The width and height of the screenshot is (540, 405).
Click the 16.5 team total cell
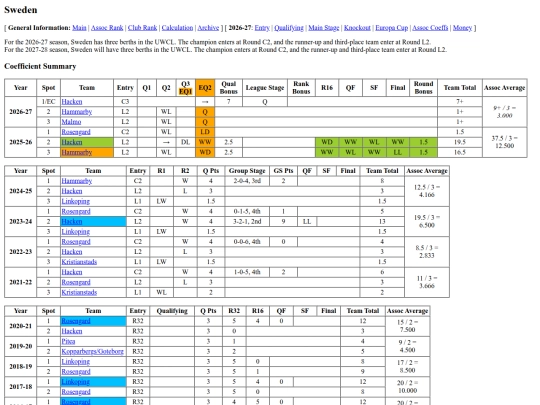pyautogui.click(x=460, y=152)
